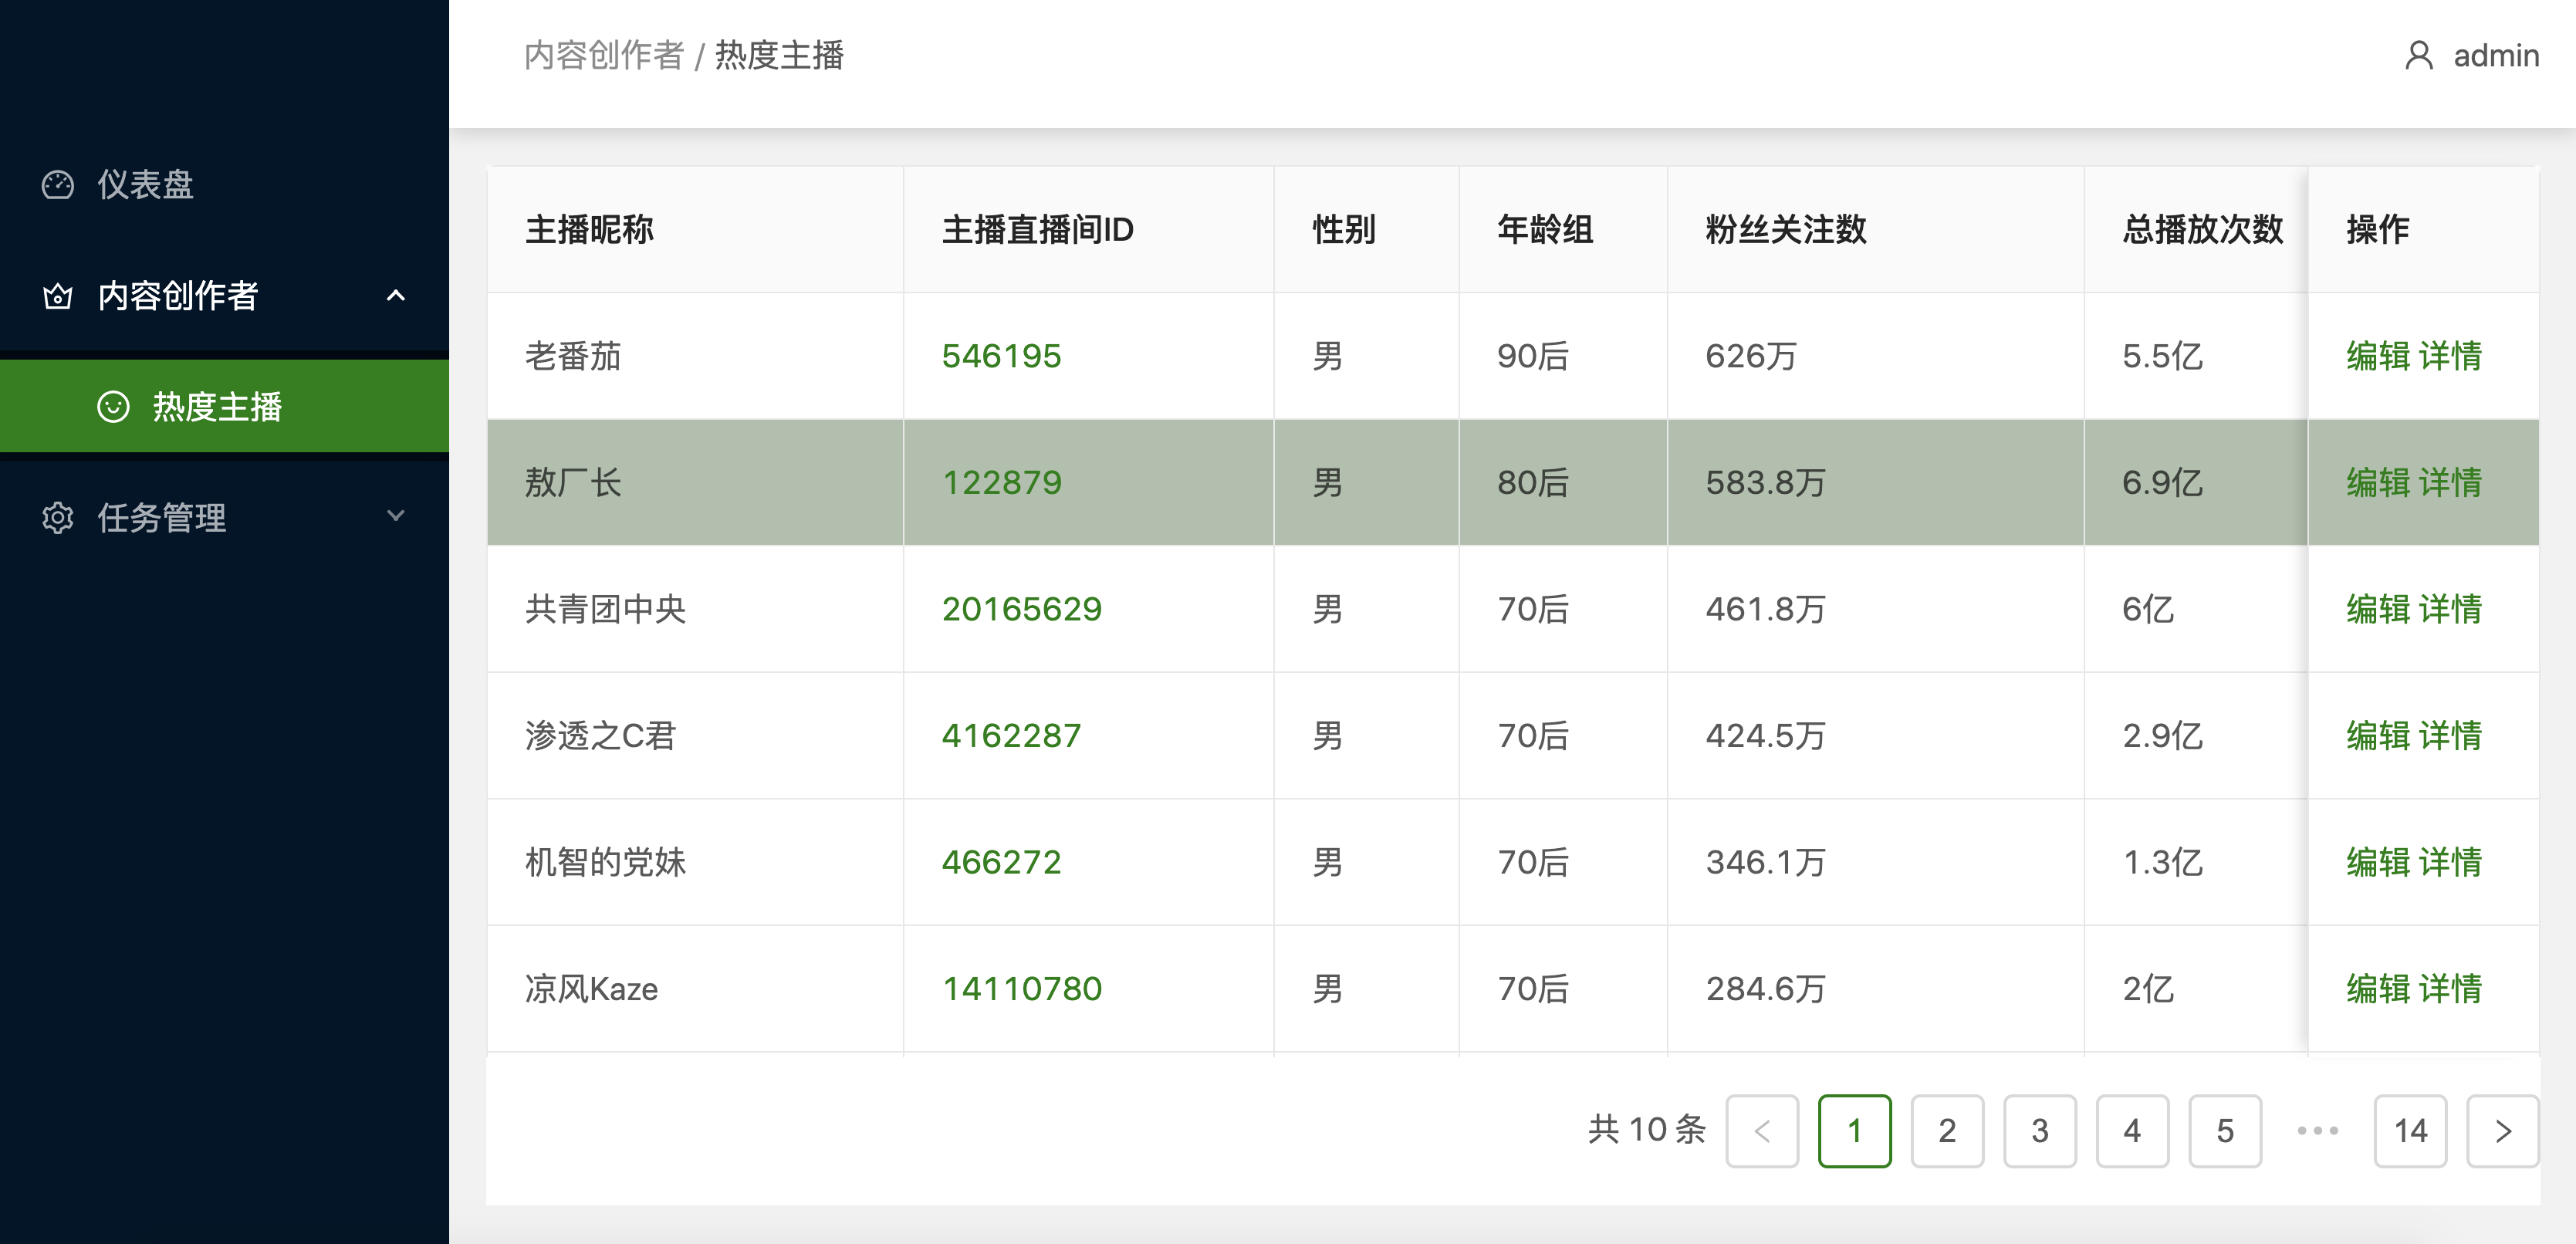Click the pagination ellipsis jump icon
2576x1244 pixels.
click(2317, 1131)
